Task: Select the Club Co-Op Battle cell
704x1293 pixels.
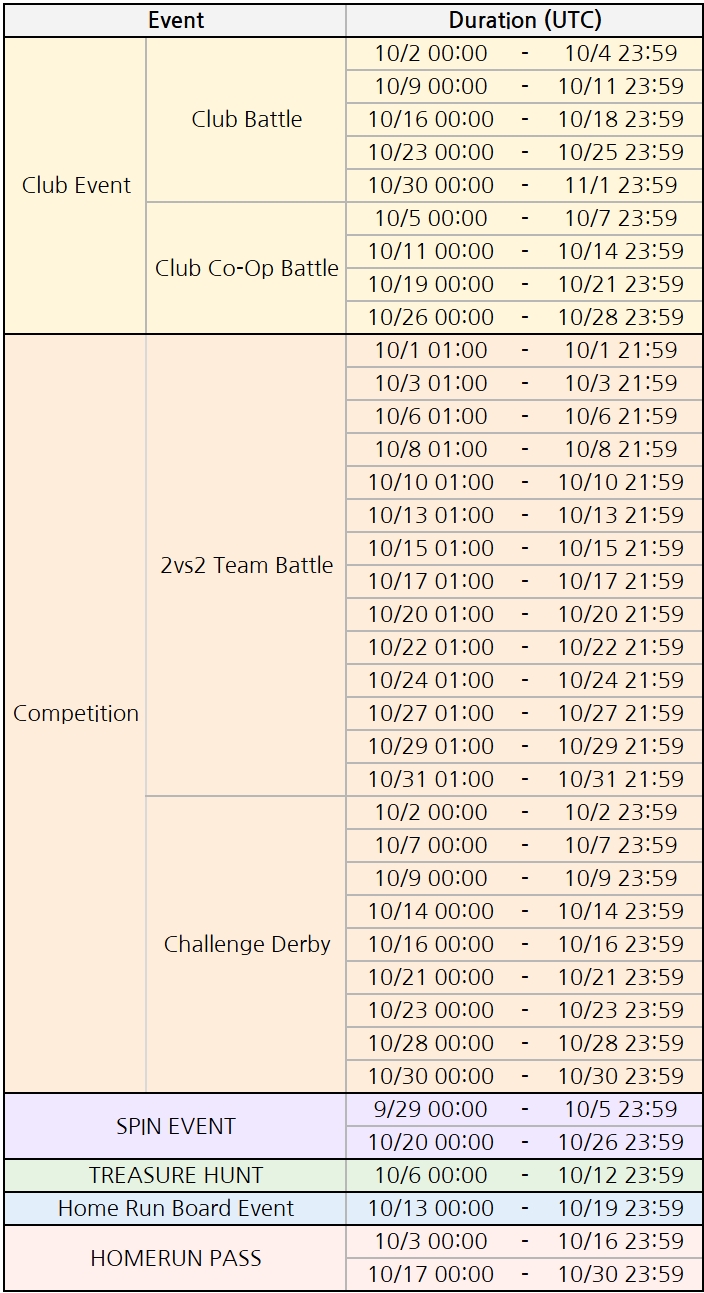Action: pos(246,268)
